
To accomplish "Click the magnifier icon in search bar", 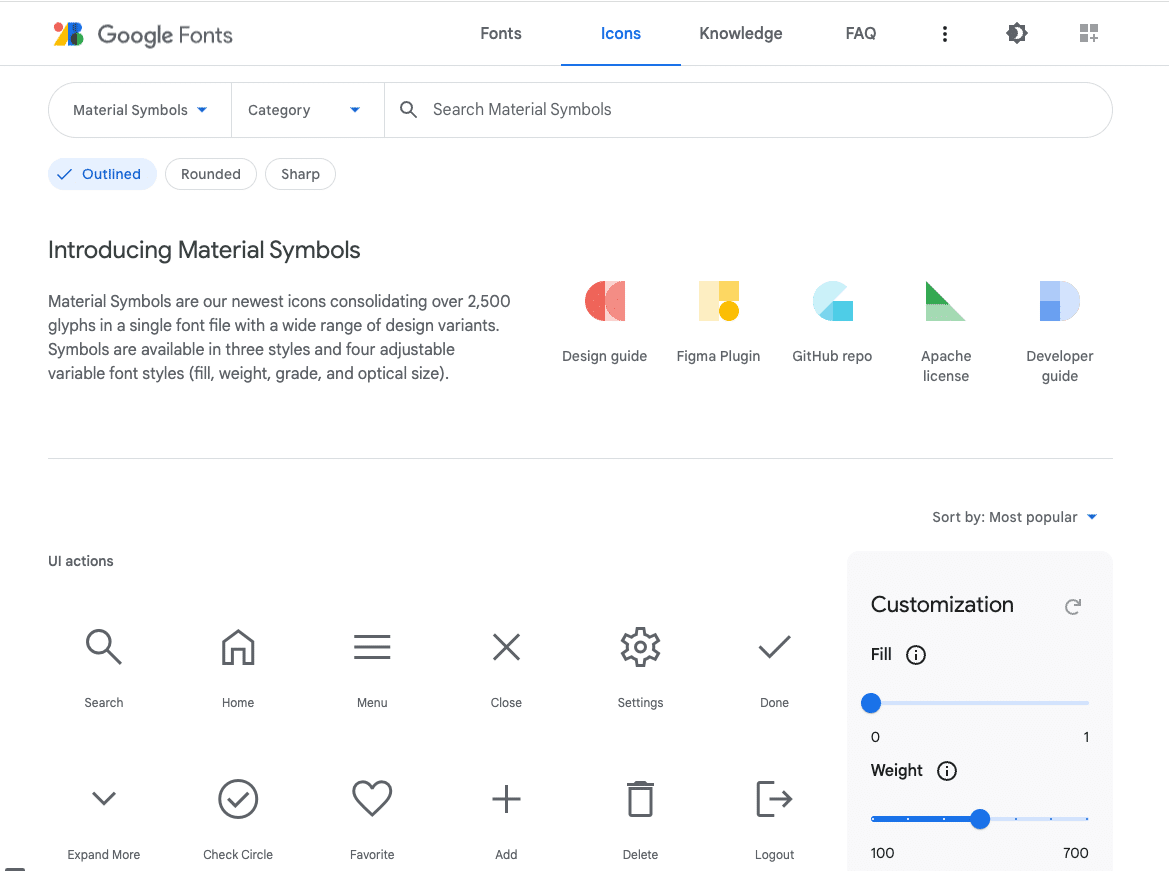I will point(408,110).
